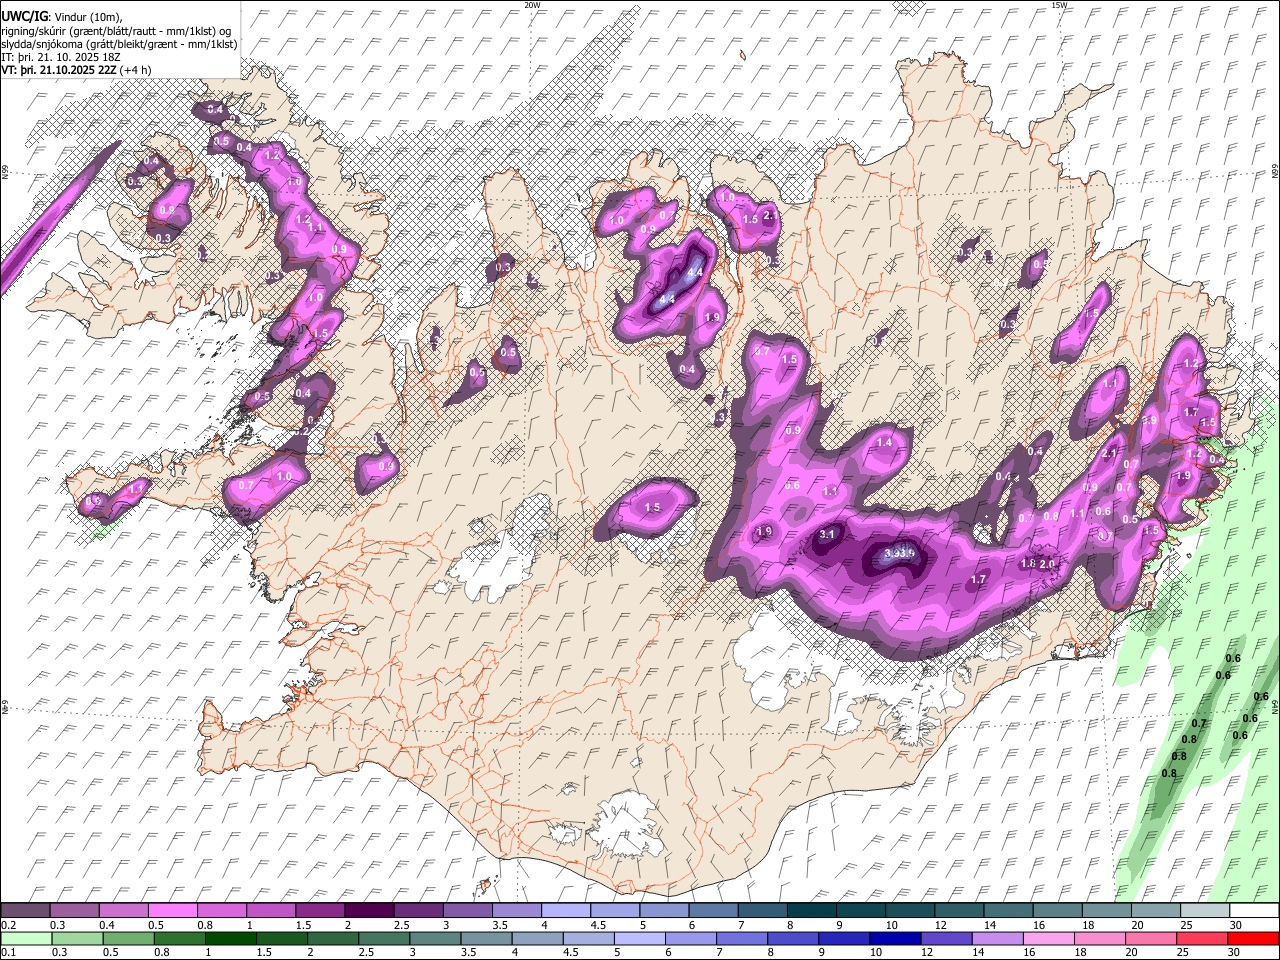Click the '15W' longitude label on top edge
Image resolution: width=1280 pixels, height=960 pixels.
tap(1059, 5)
